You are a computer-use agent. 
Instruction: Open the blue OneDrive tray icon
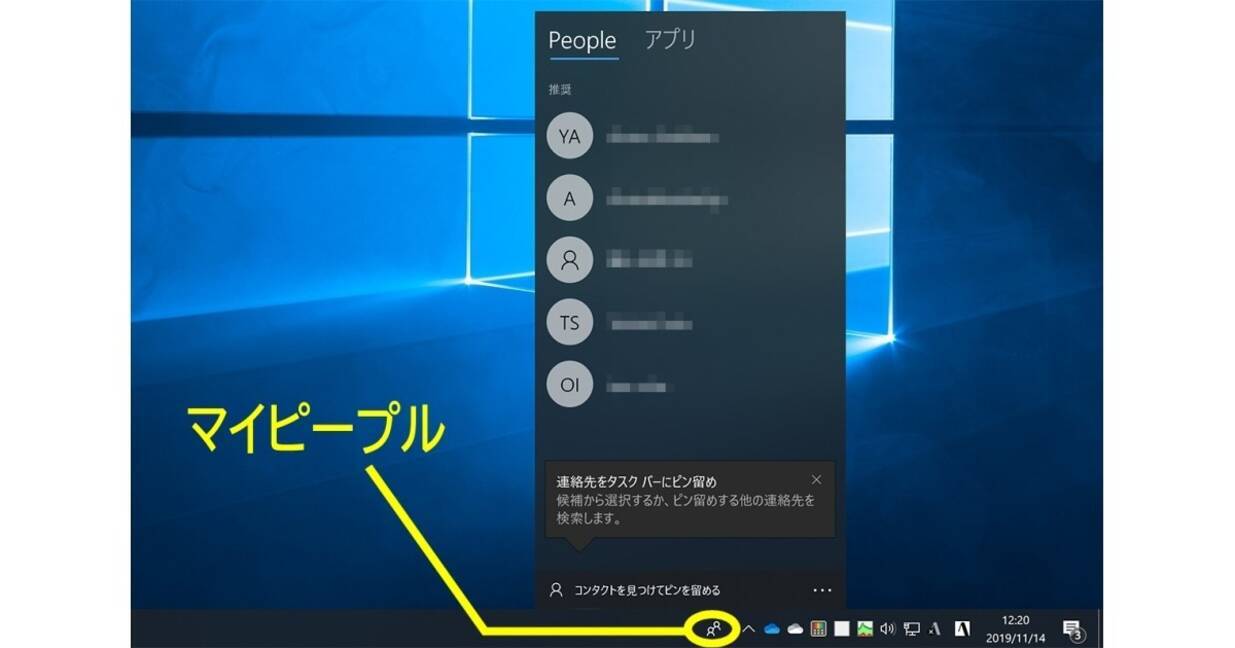772,629
